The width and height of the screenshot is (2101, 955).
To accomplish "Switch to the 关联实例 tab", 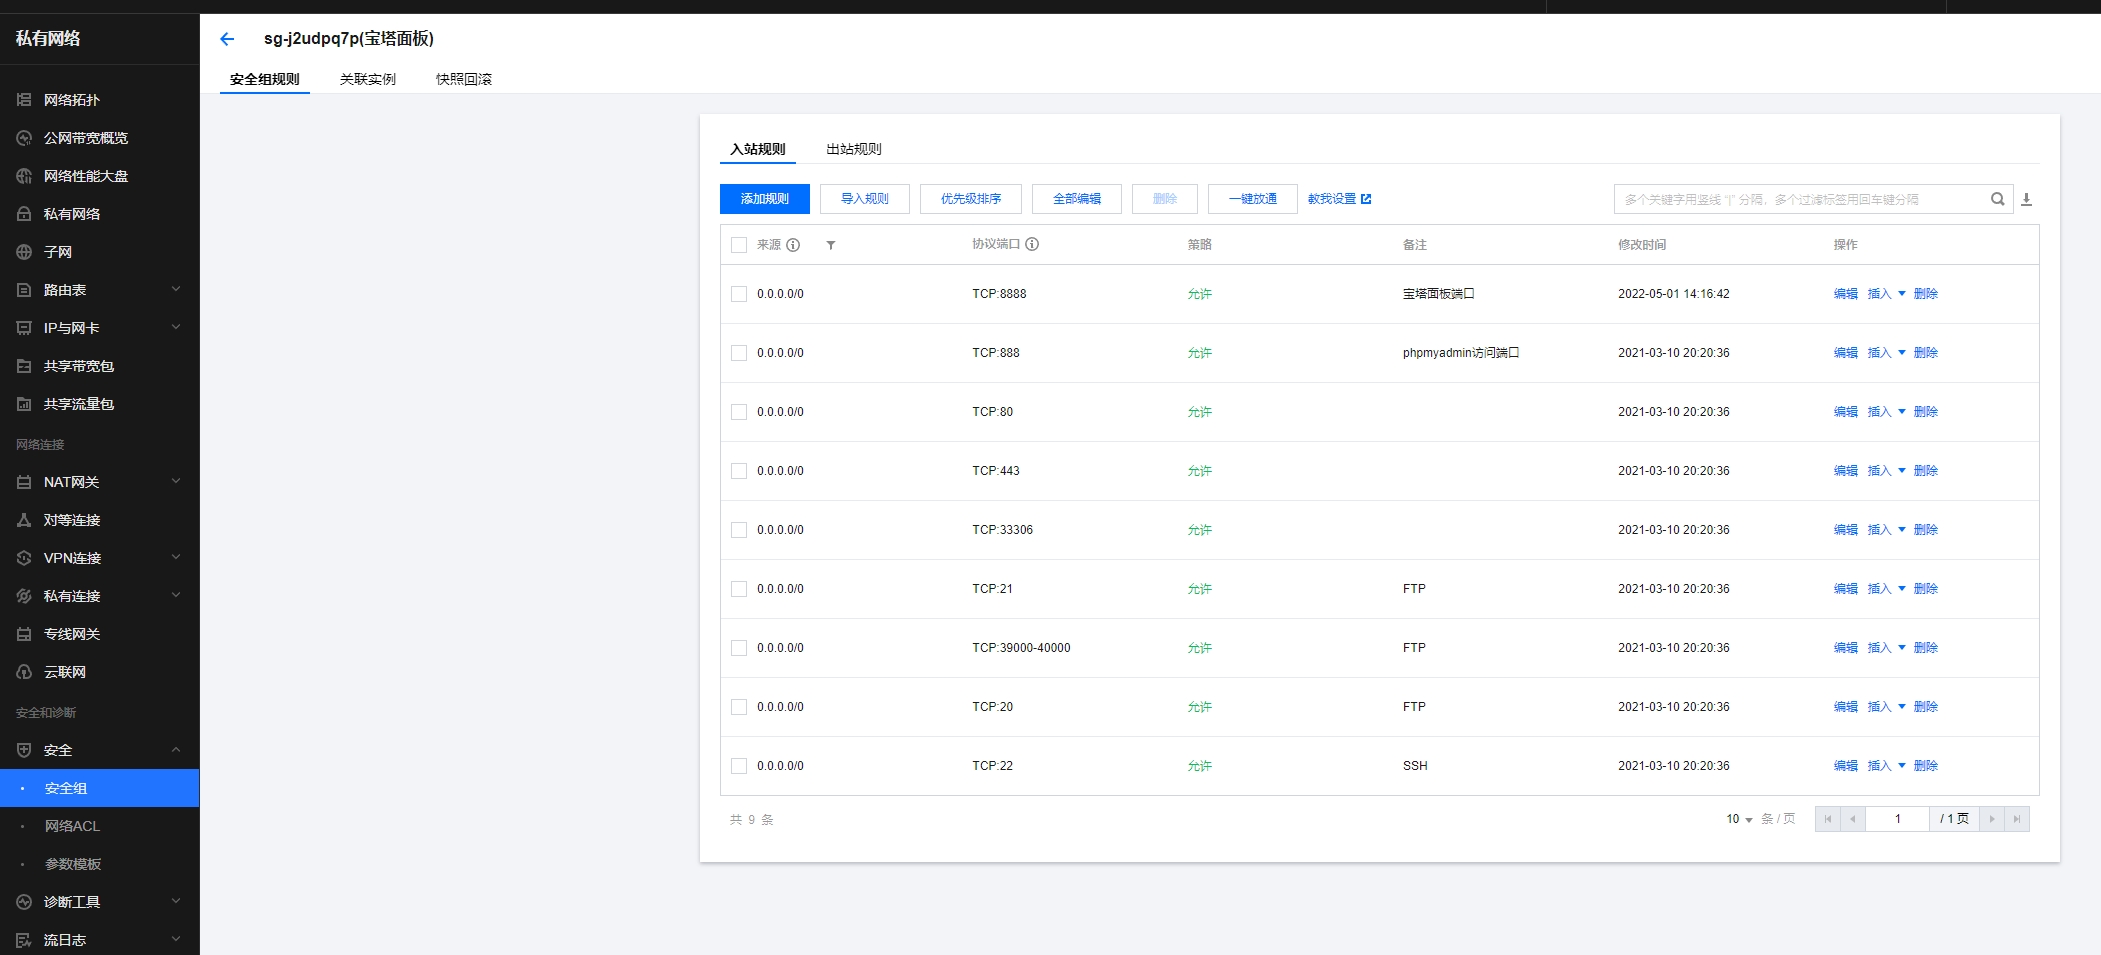I will 368,79.
